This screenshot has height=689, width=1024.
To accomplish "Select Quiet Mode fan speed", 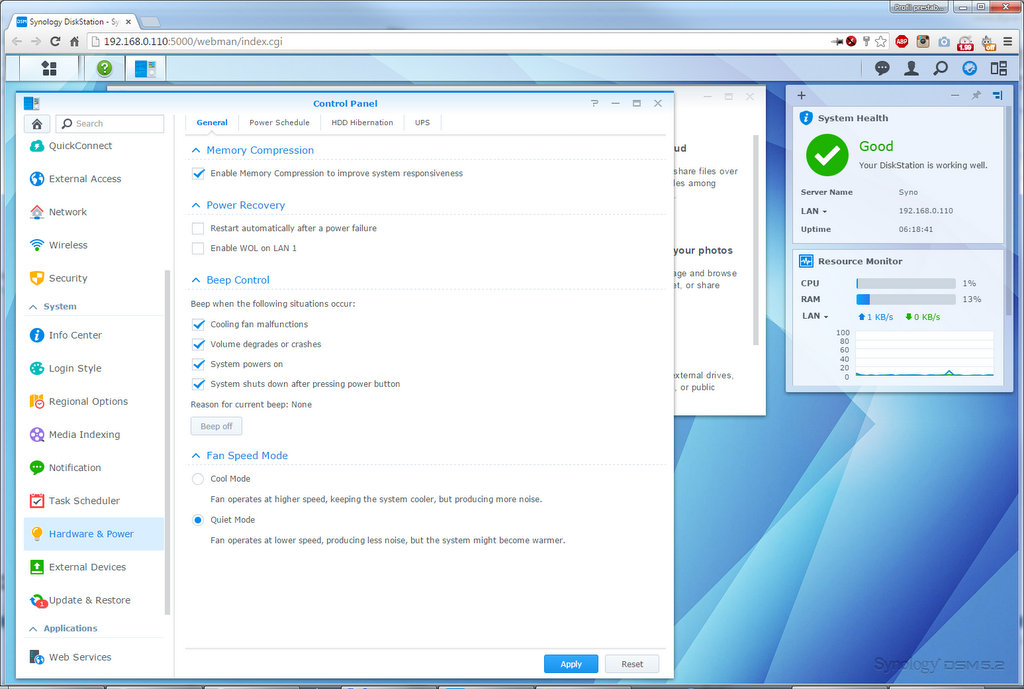I will pos(198,520).
